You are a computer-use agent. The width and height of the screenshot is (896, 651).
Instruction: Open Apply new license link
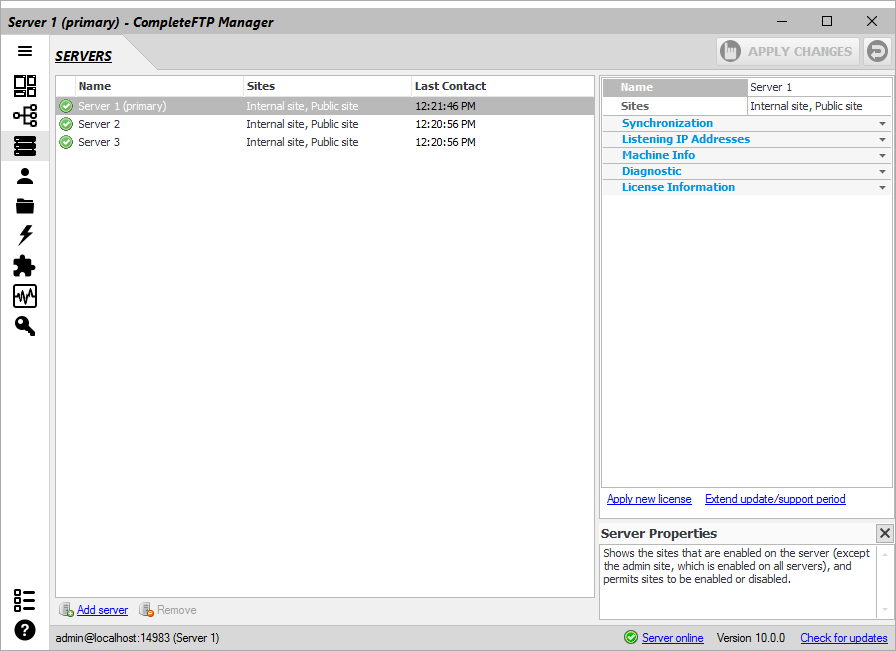point(649,499)
